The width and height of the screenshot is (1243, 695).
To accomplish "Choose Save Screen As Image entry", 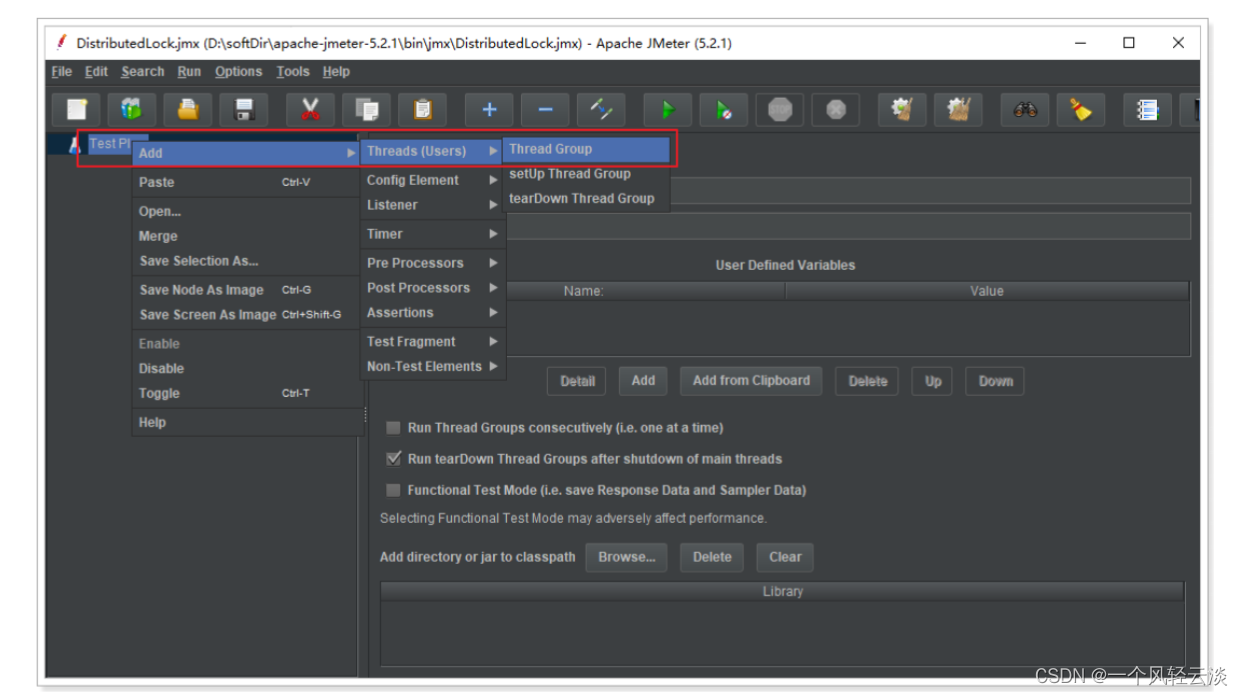I will pos(246,315).
